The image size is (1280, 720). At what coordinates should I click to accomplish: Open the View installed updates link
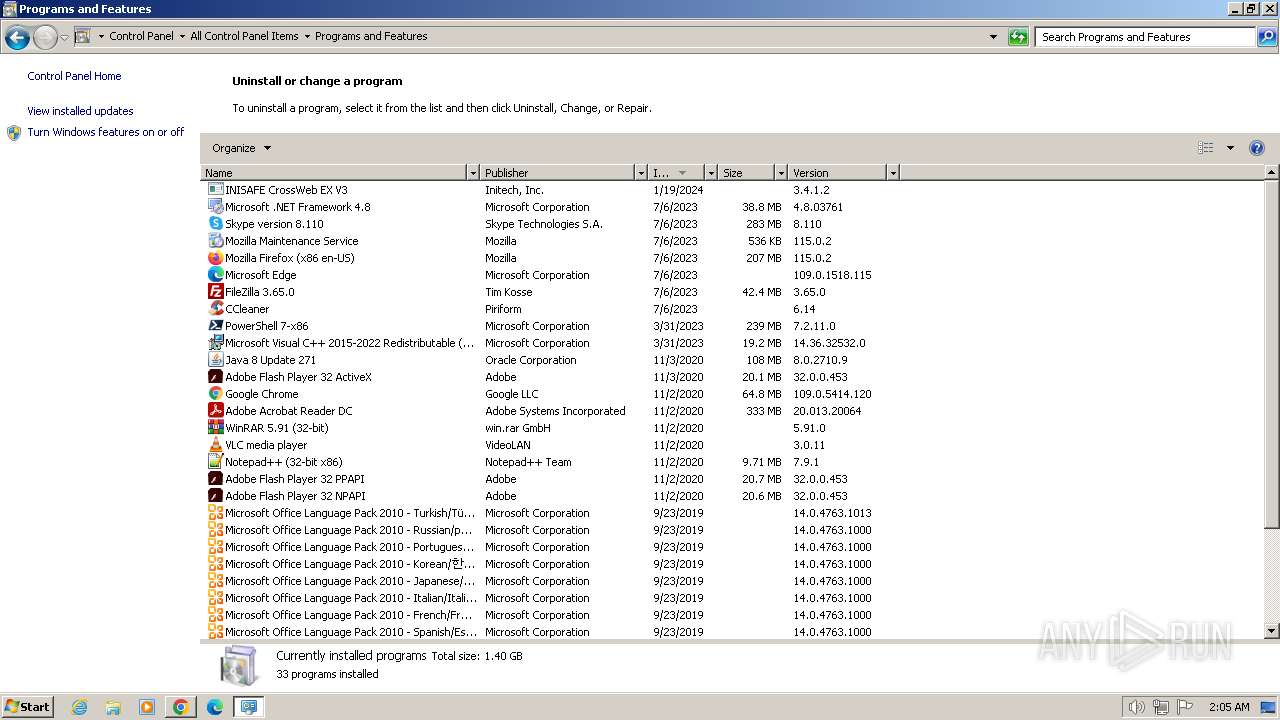click(80, 111)
